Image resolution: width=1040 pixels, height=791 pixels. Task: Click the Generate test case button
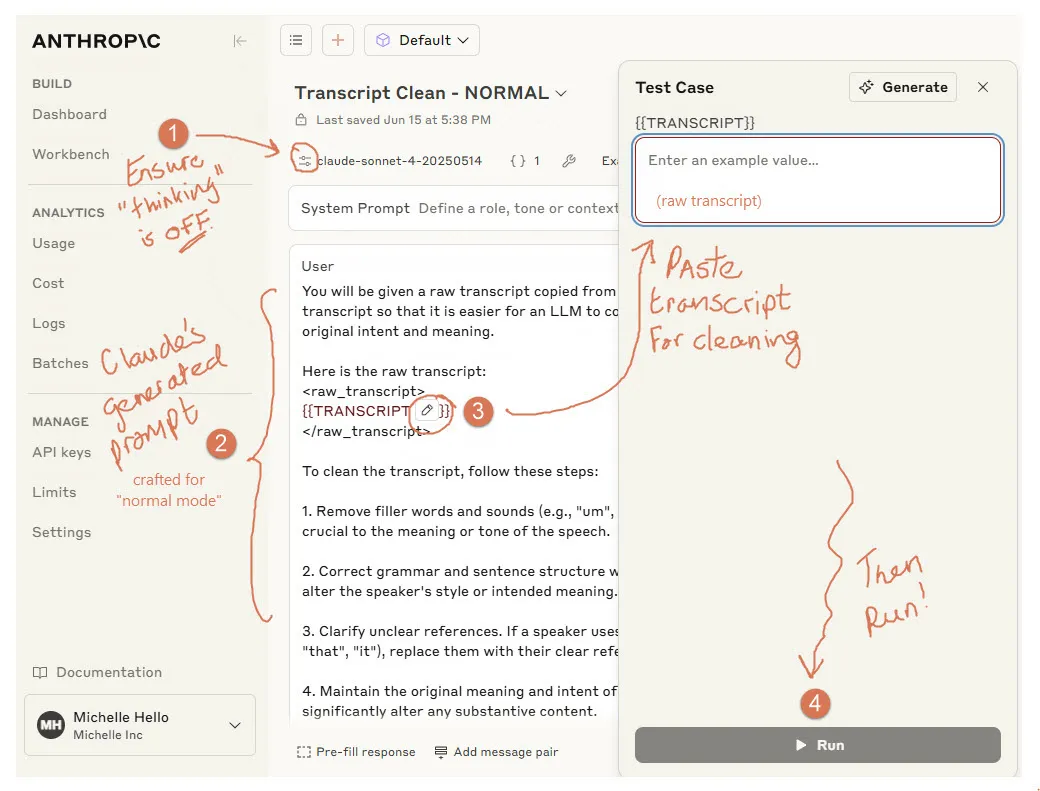[903, 87]
